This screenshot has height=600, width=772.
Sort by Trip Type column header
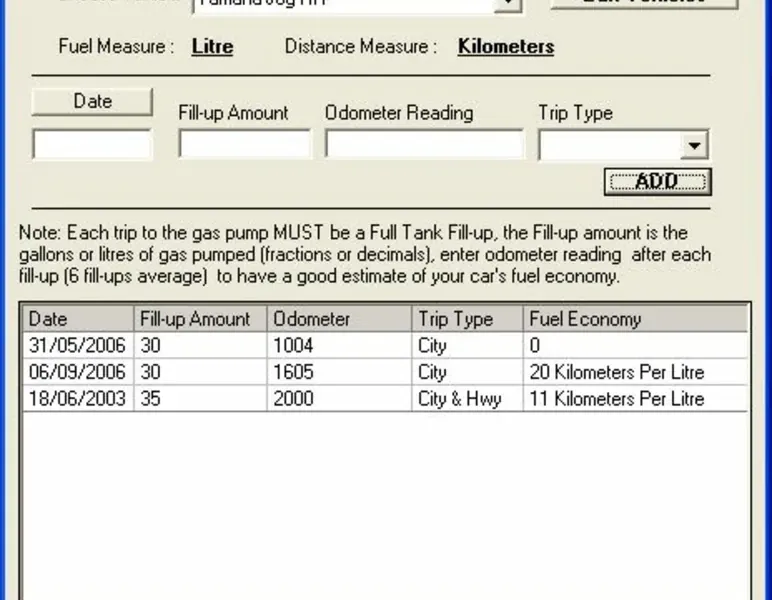467,319
